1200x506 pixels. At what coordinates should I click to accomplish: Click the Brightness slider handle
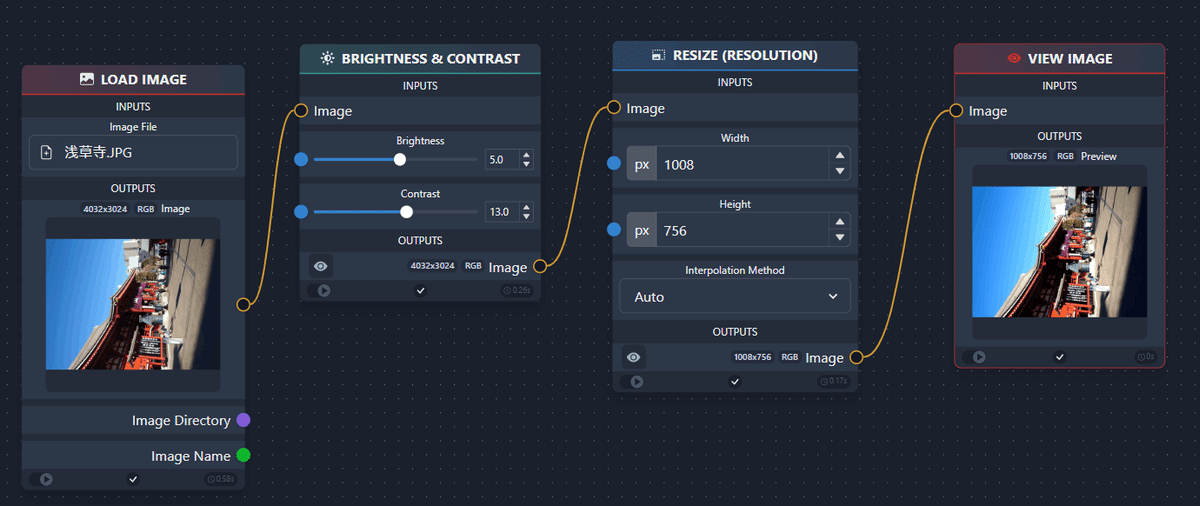(x=400, y=159)
